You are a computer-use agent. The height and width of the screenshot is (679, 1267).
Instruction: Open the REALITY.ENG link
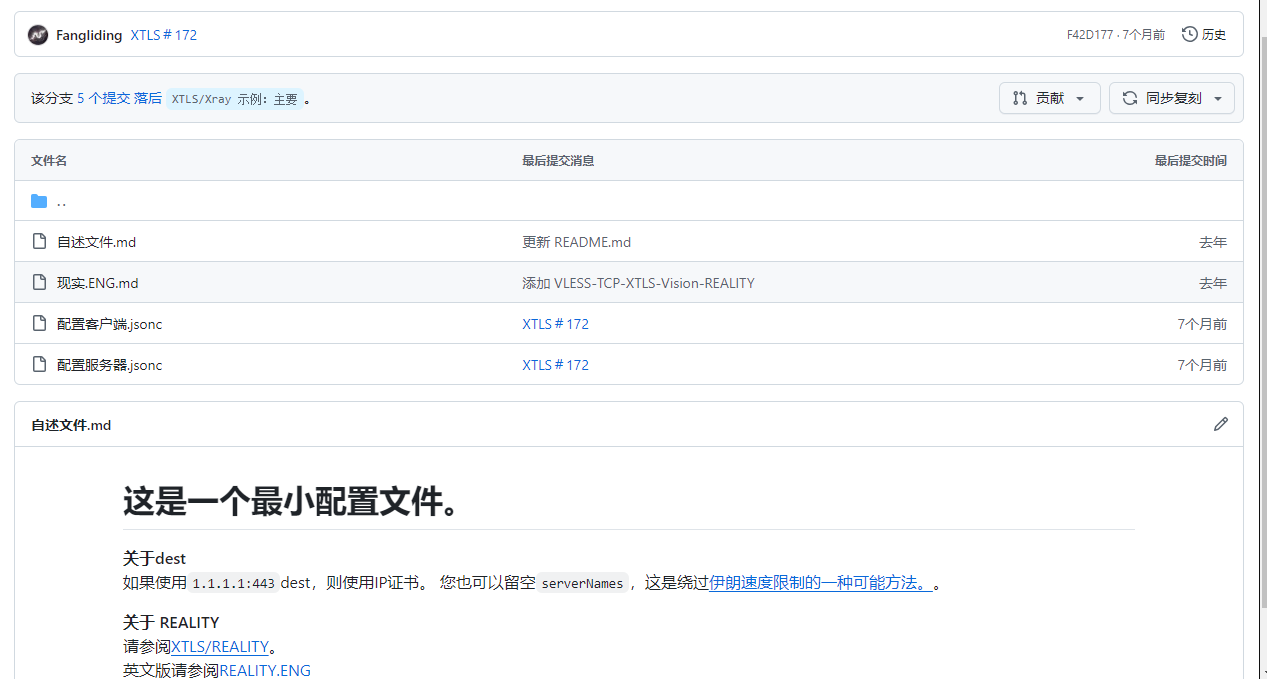click(x=265, y=670)
